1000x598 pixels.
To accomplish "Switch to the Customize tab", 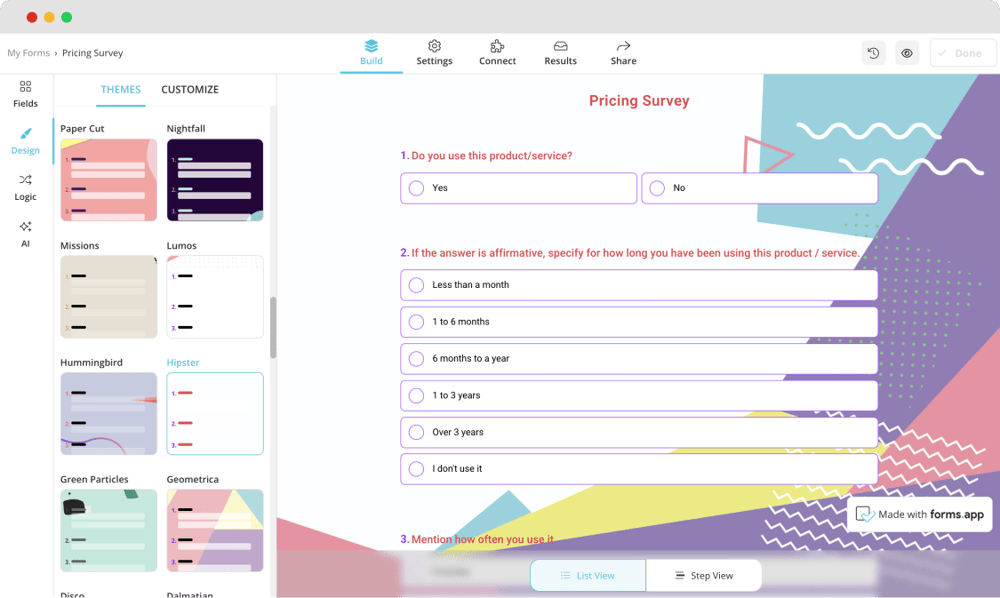I will pyautogui.click(x=190, y=90).
